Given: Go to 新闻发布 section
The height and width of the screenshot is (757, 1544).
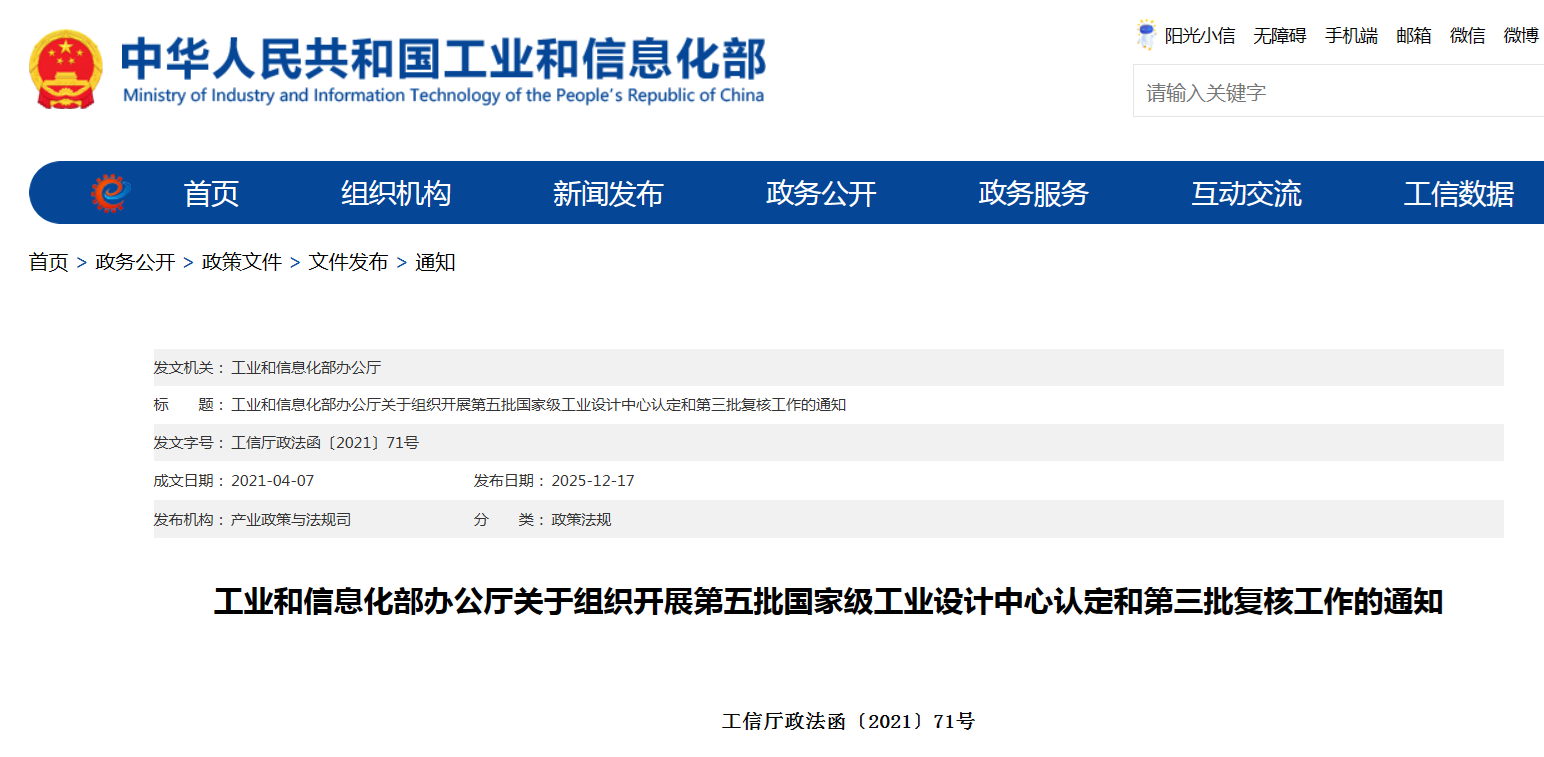Looking at the screenshot, I should [608, 193].
